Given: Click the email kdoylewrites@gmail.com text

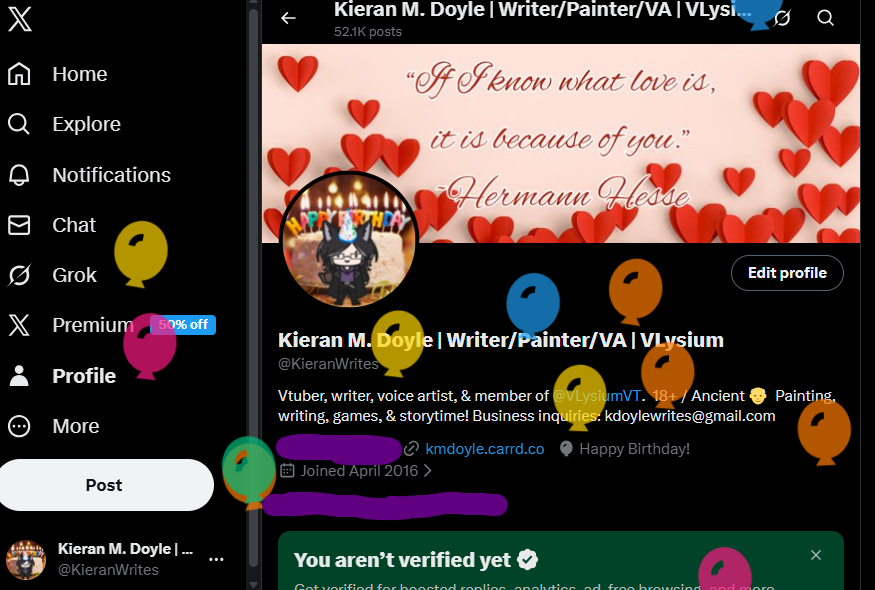Looking at the screenshot, I should point(690,416).
